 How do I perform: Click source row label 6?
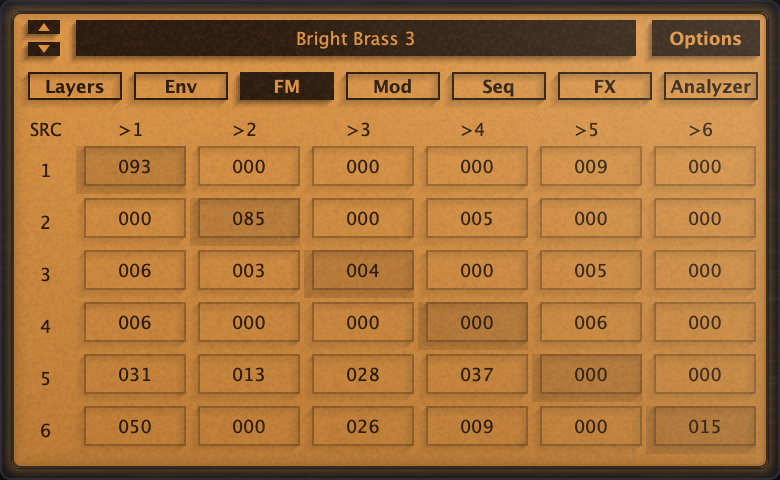45,430
